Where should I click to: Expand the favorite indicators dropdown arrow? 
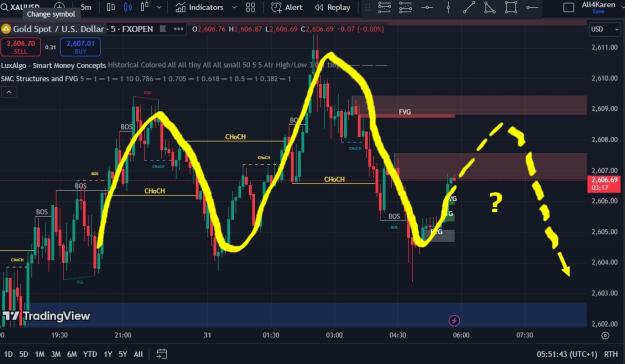coord(234,7)
